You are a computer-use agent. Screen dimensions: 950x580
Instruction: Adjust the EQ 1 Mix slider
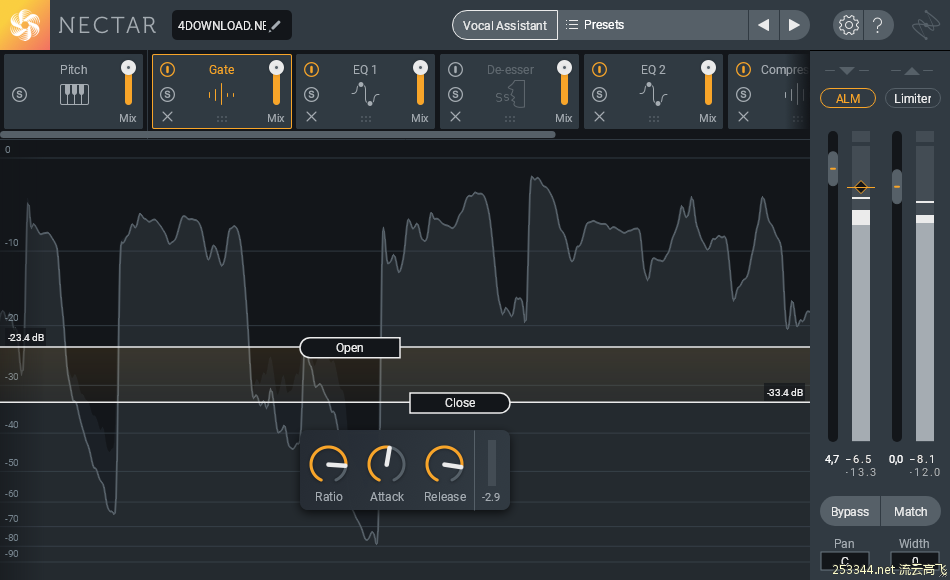(420, 83)
